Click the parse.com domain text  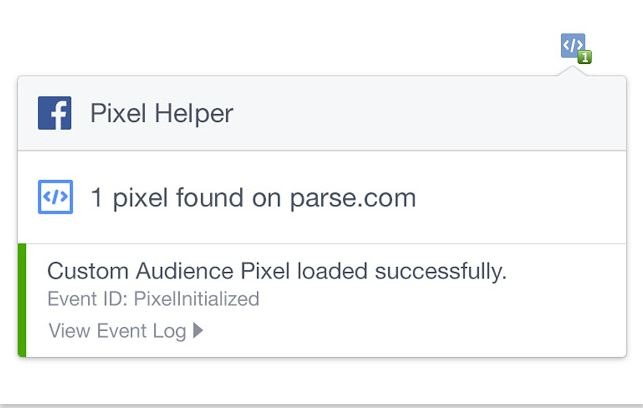[353, 198]
